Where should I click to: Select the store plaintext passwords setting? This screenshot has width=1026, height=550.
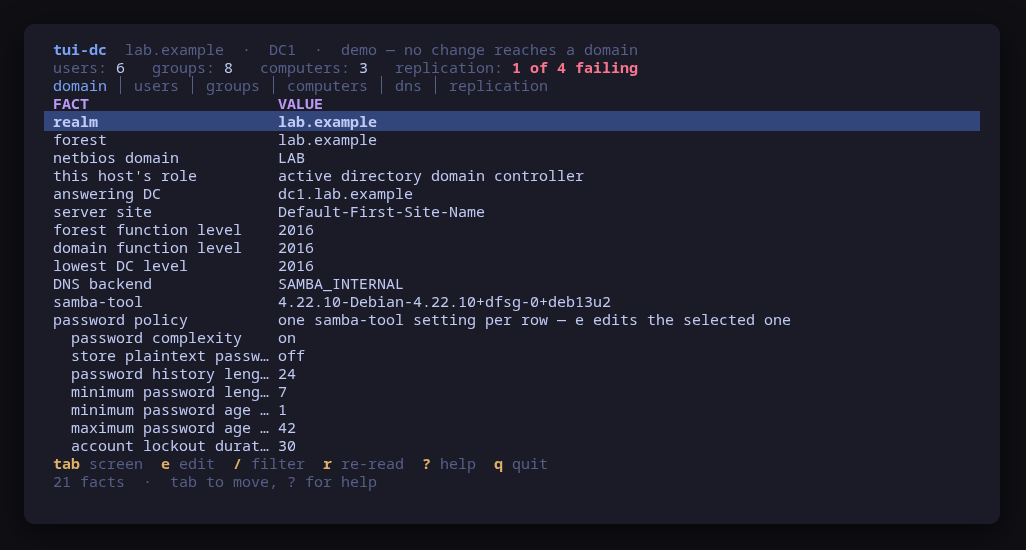point(512,356)
